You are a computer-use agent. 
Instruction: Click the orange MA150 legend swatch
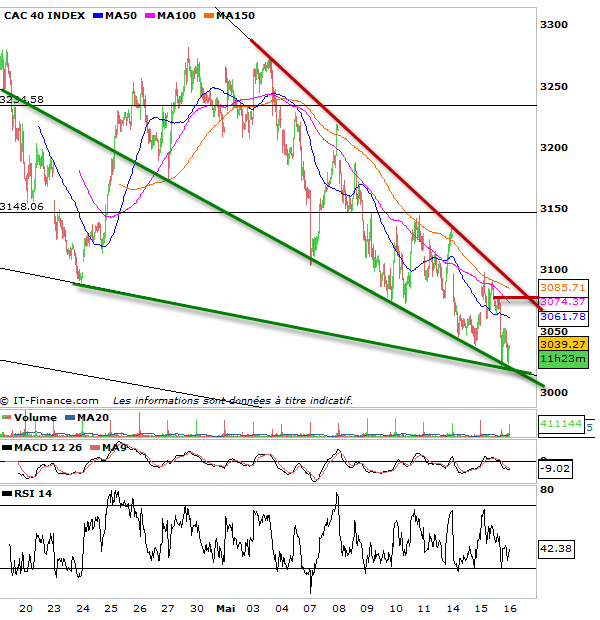click(x=213, y=17)
